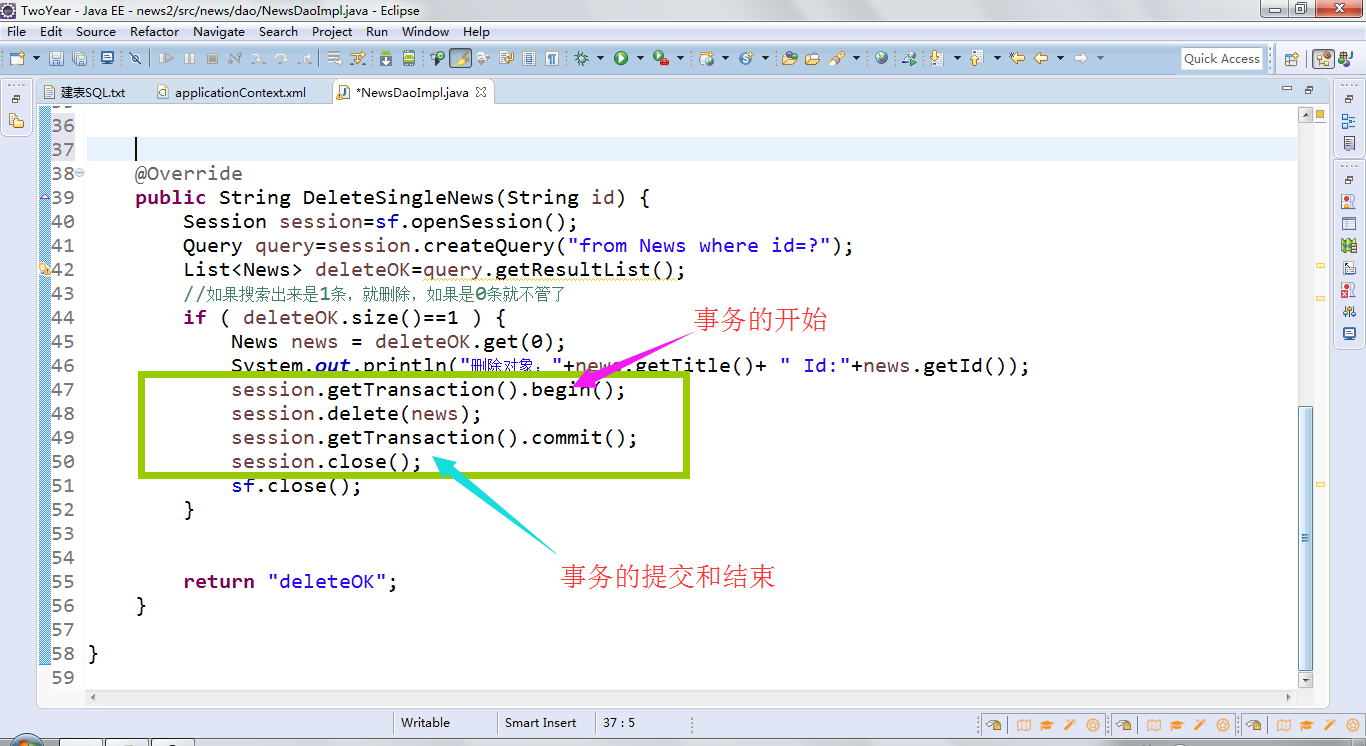Click the Open Type folder icon
1366x746 pixels.
pyautogui.click(x=789, y=58)
